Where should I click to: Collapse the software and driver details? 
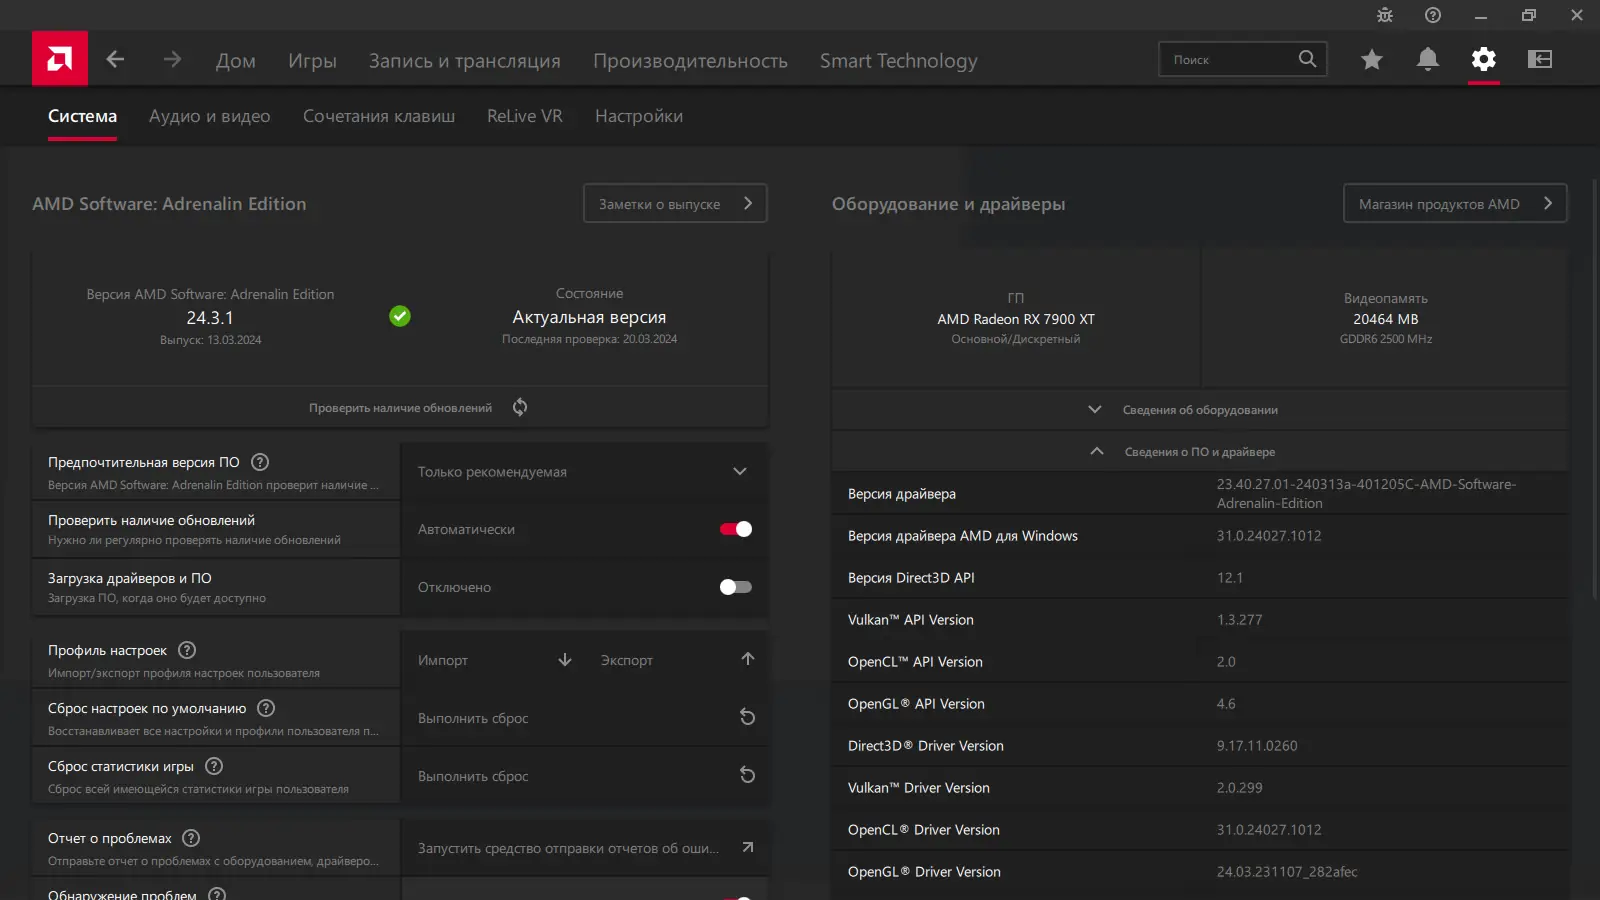(x=1199, y=452)
